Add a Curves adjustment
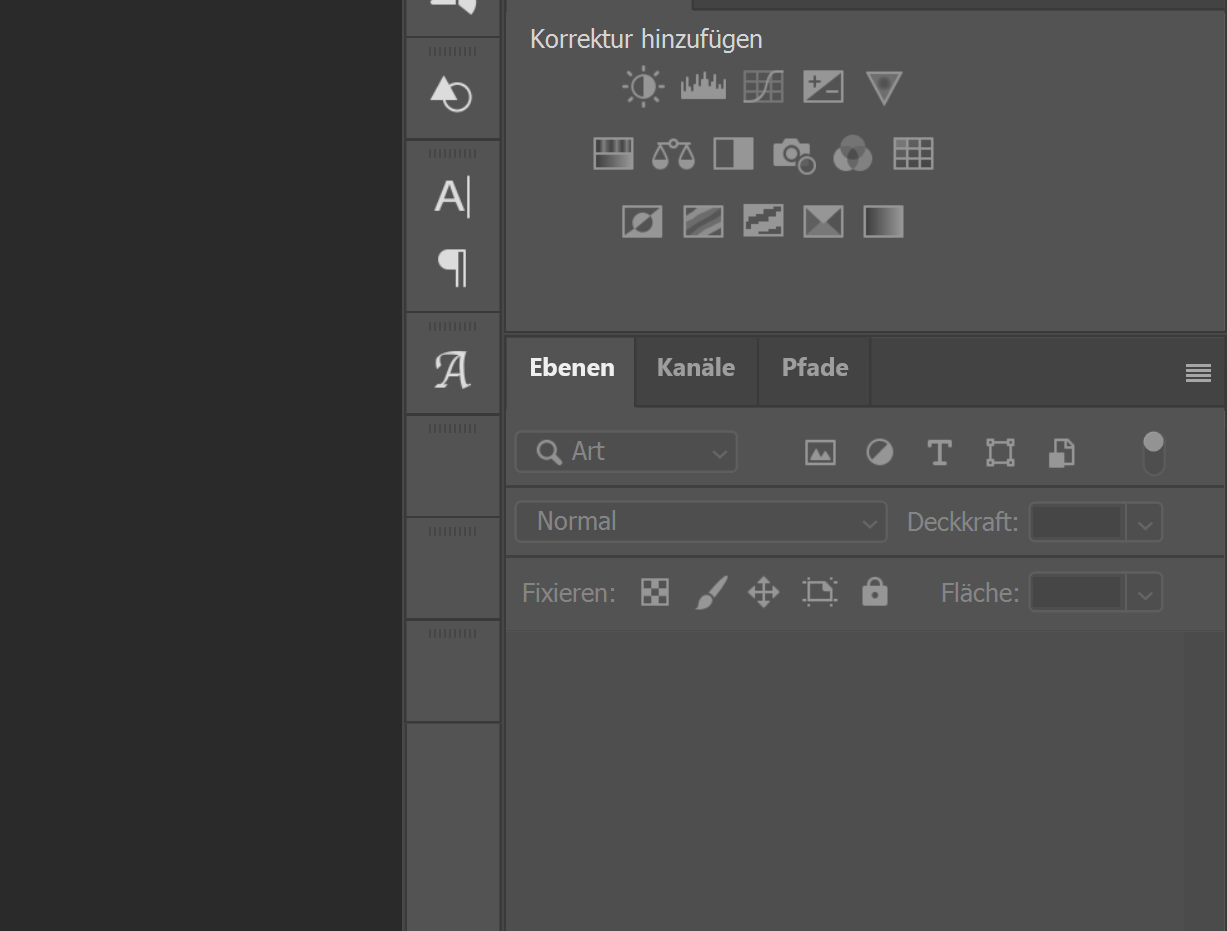1227x931 pixels. click(763, 86)
